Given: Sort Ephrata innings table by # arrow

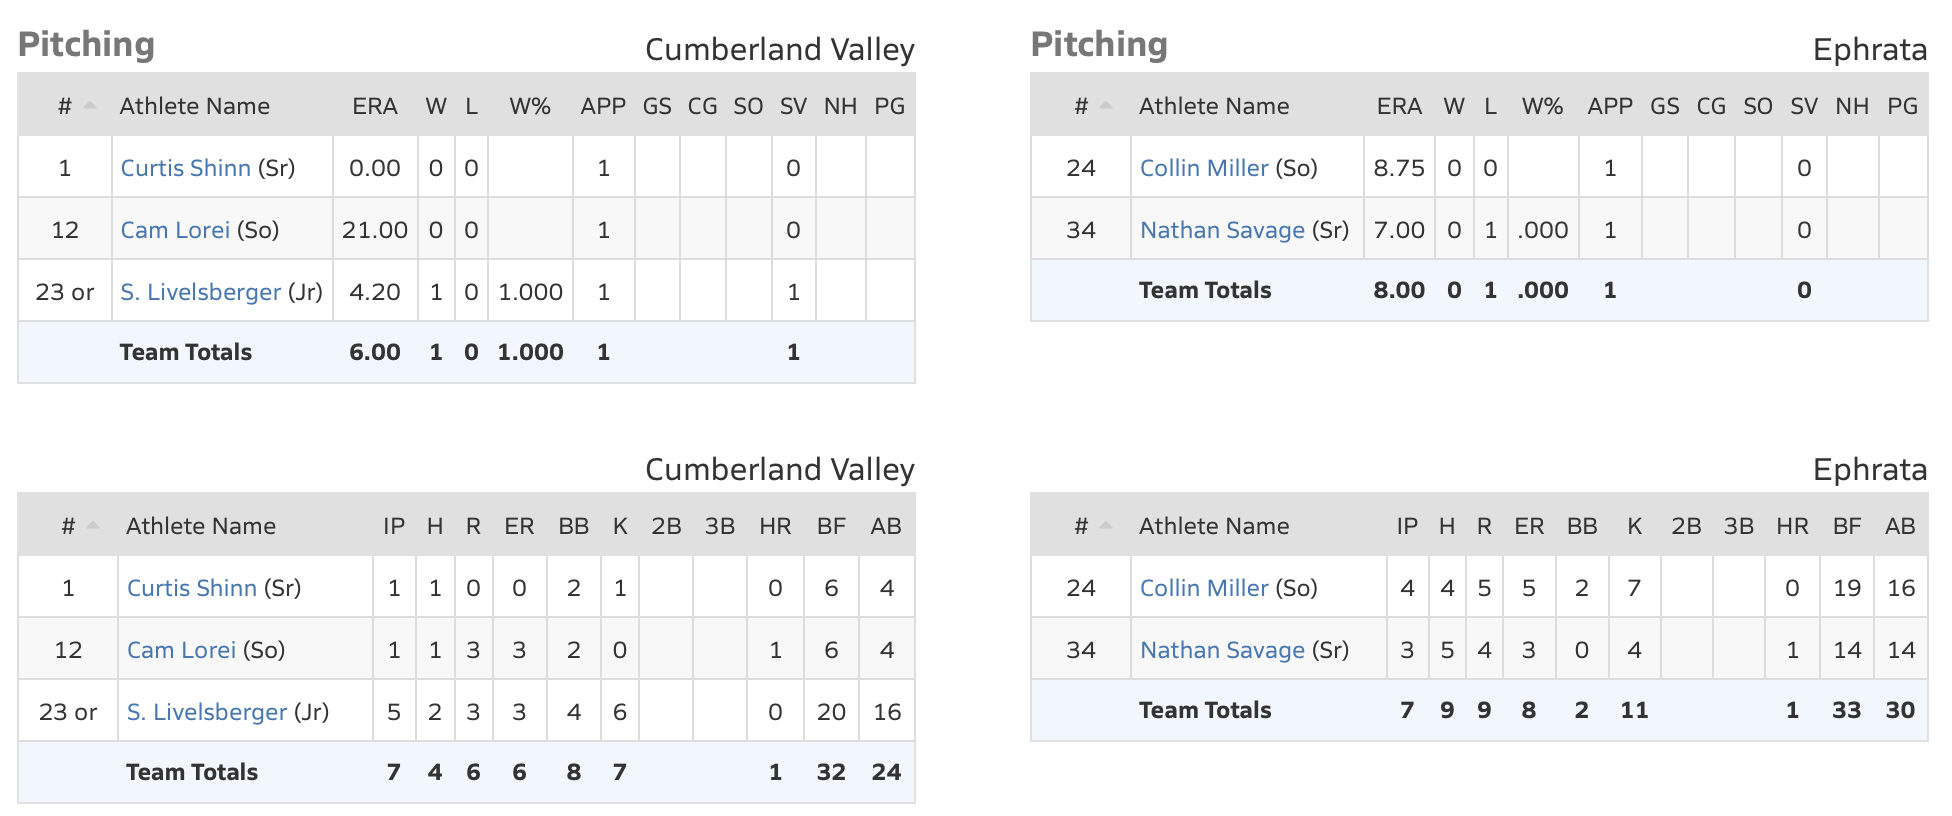Looking at the screenshot, I should tap(1105, 525).
